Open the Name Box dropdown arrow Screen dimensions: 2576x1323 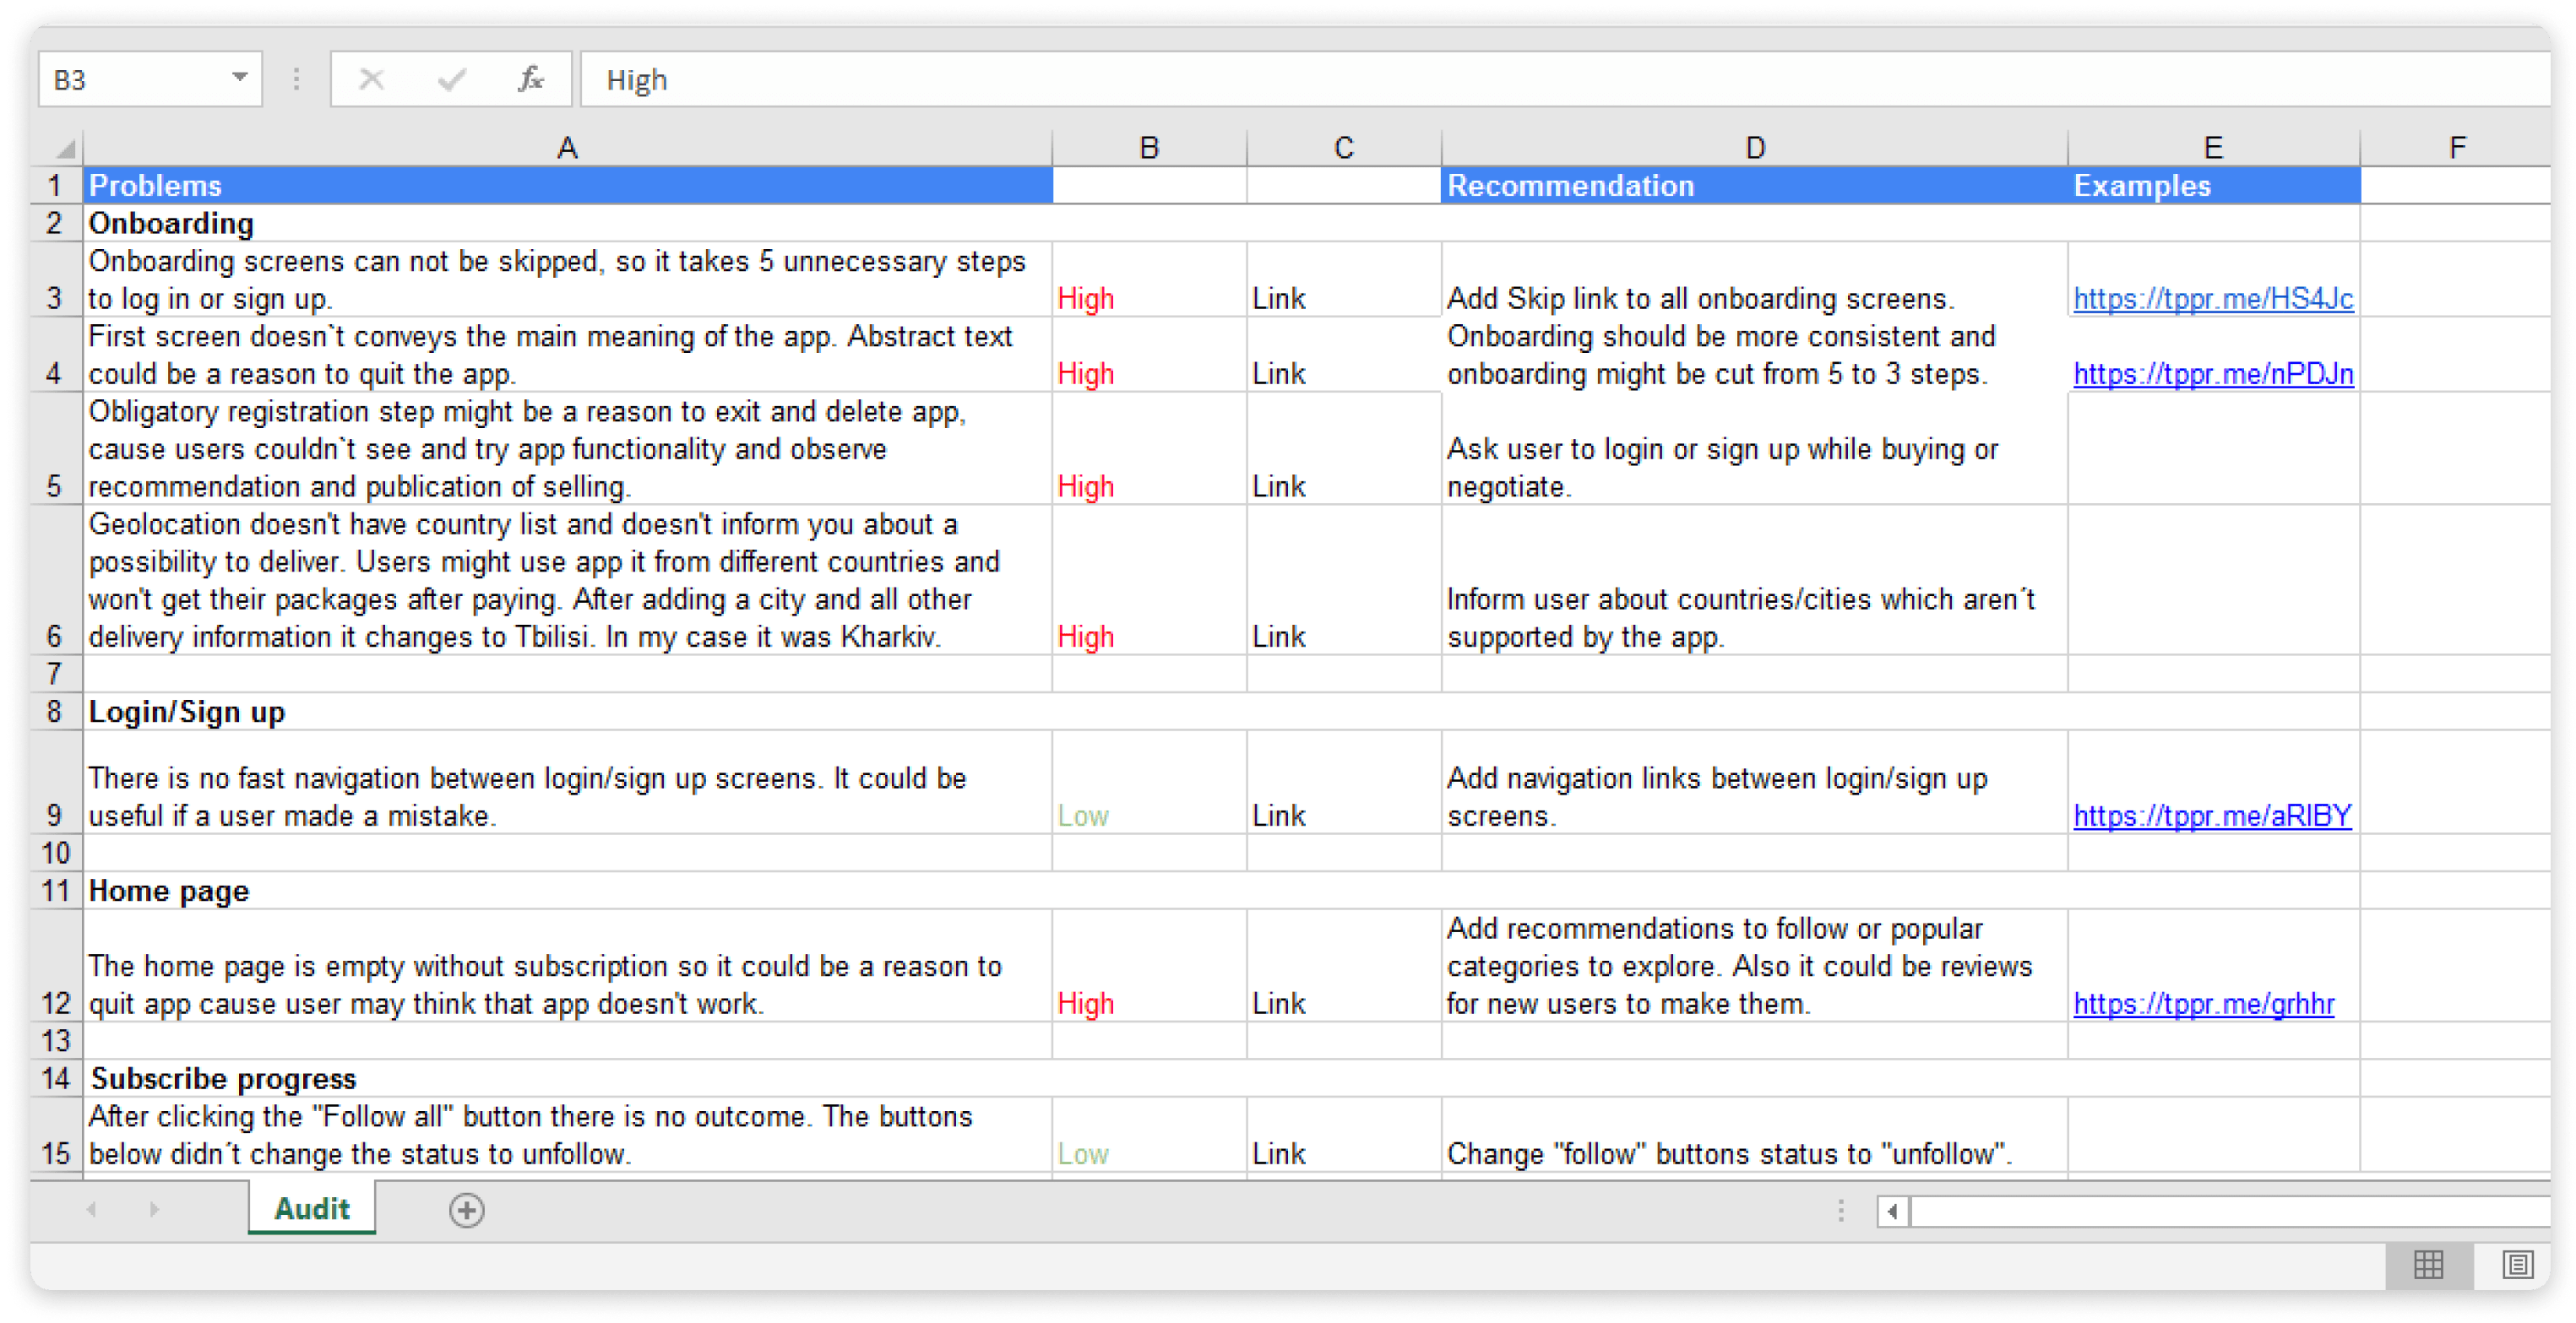pyautogui.click(x=239, y=78)
